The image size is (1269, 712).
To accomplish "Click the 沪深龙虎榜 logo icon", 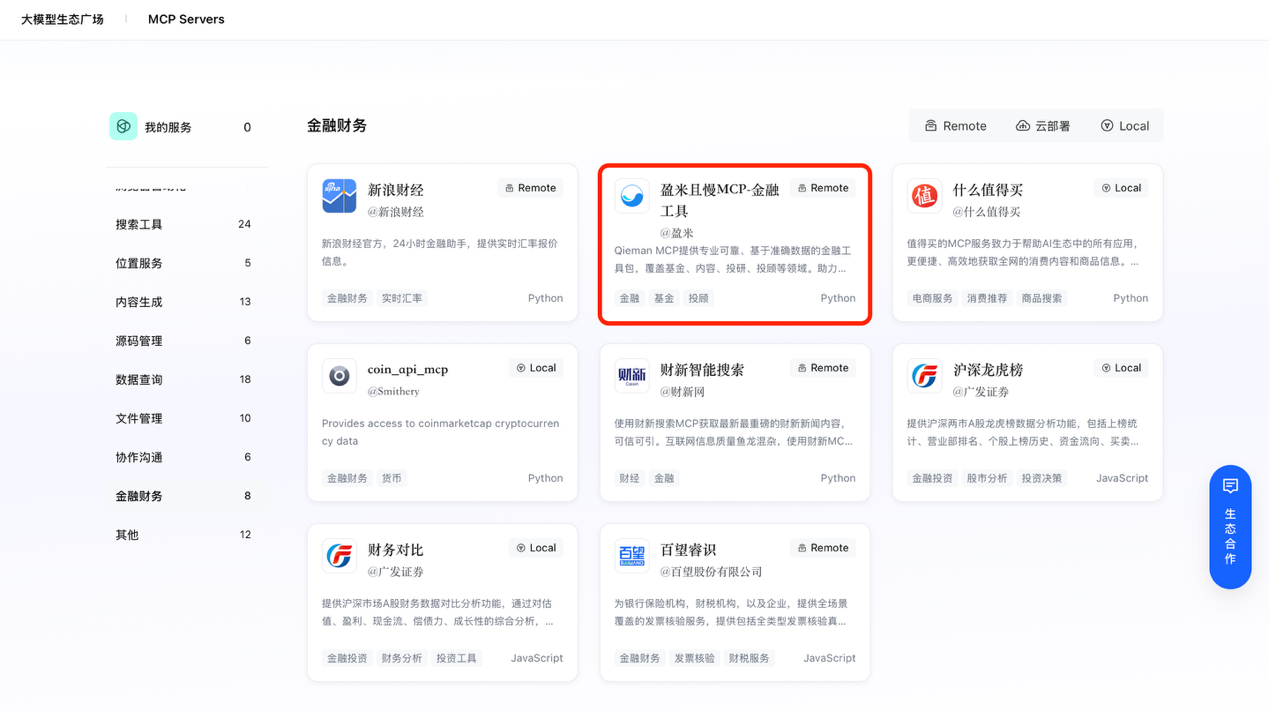I will (924, 376).
